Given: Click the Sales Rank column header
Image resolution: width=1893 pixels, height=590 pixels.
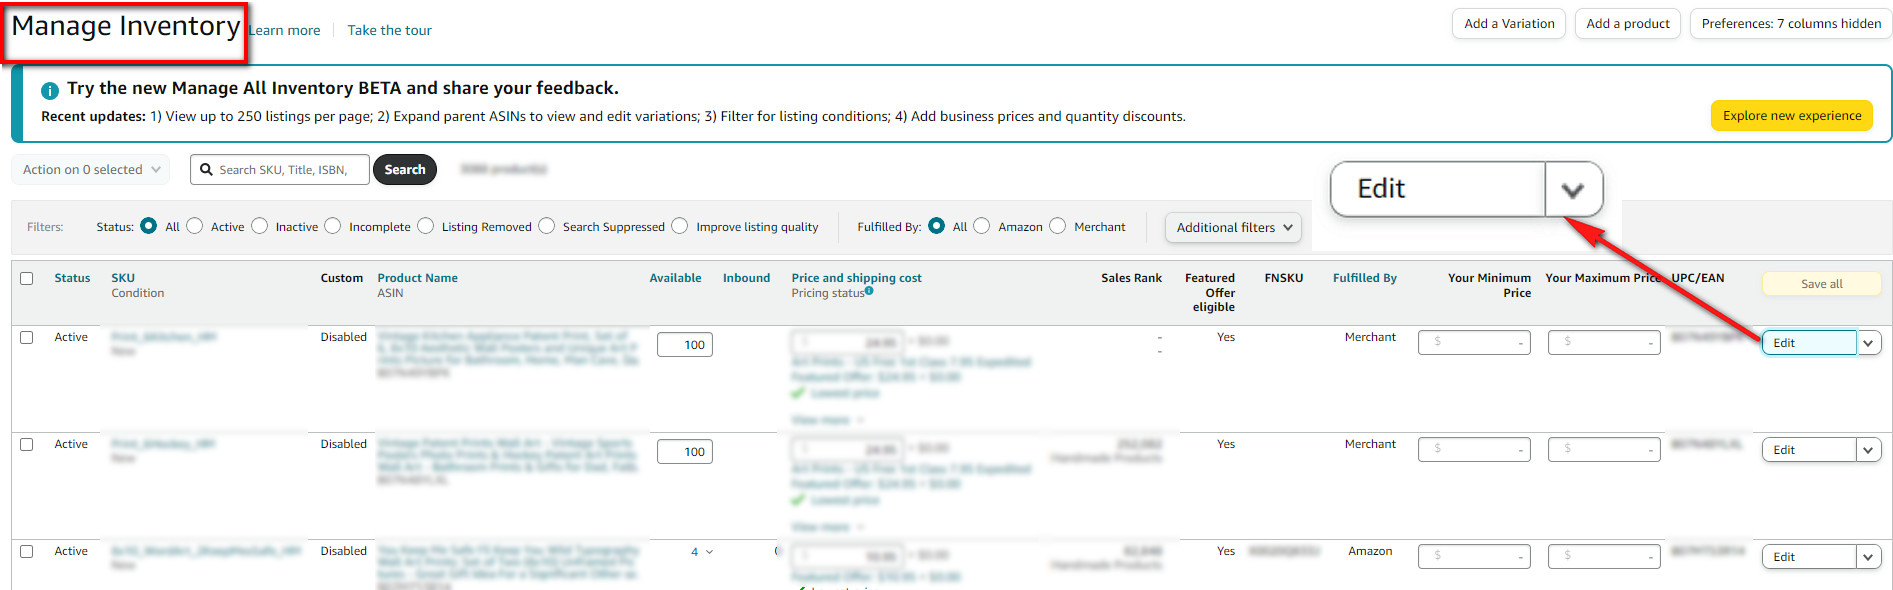Looking at the screenshot, I should pyautogui.click(x=1131, y=278).
